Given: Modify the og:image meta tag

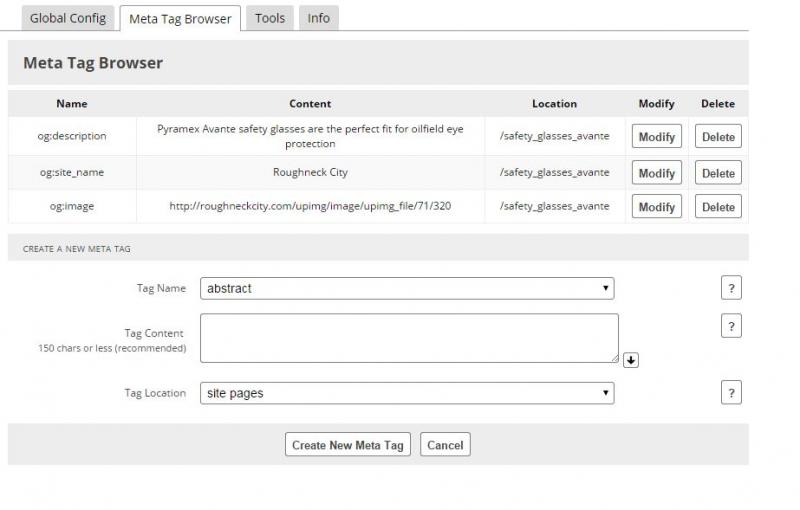Looking at the screenshot, I should (656, 207).
